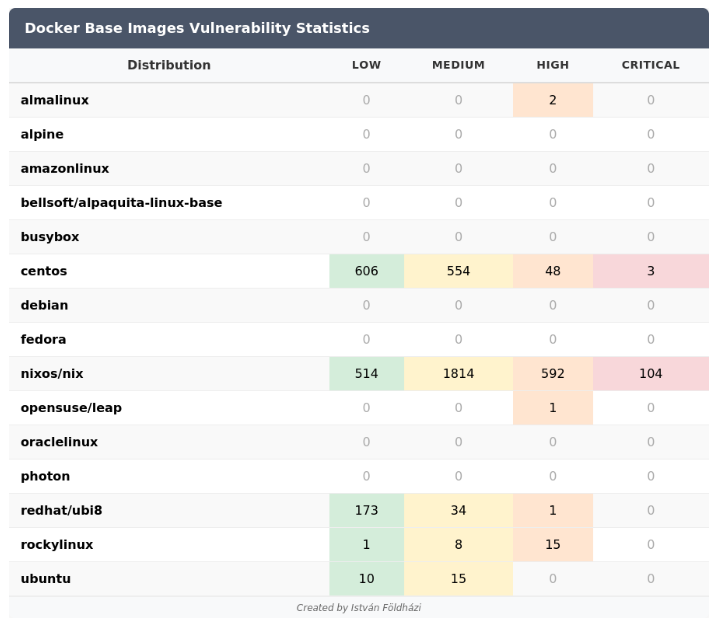This screenshot has width=720, height=629.
Task: Click rockylinux LOW value 1
Action: point(366,545)
